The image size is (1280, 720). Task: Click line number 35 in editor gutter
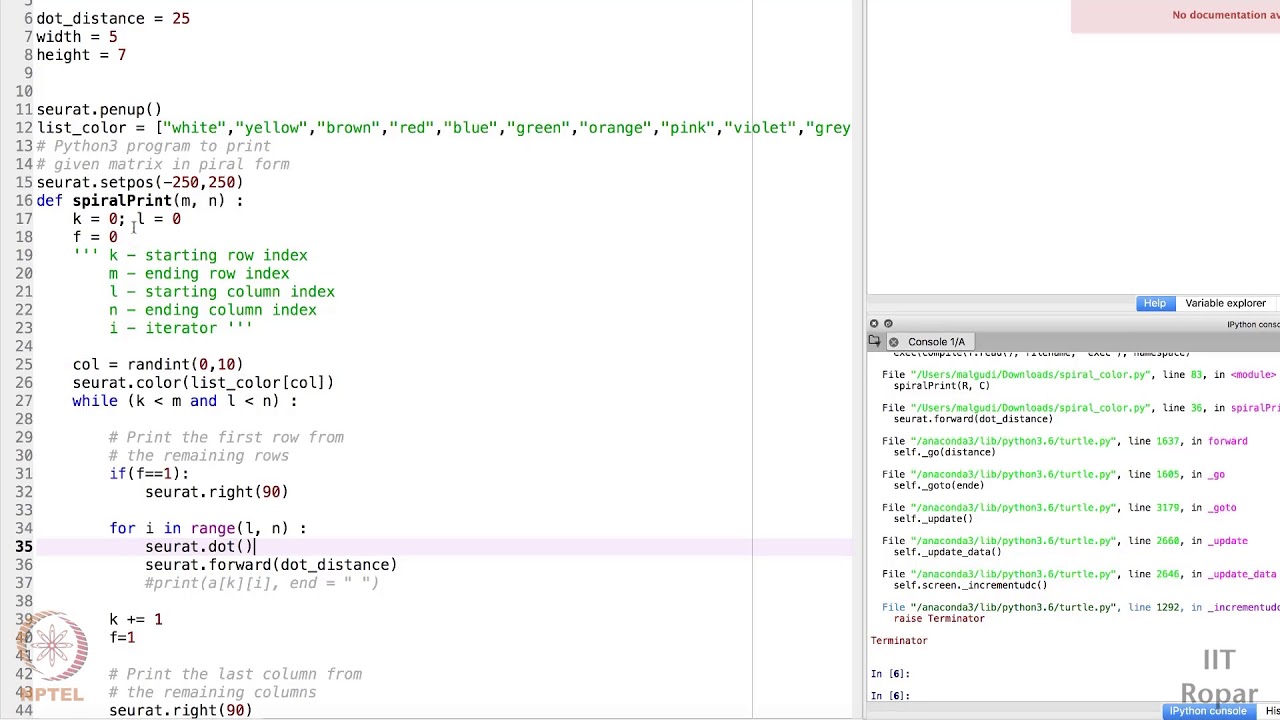pyautogui.click(x=23, y=547)
